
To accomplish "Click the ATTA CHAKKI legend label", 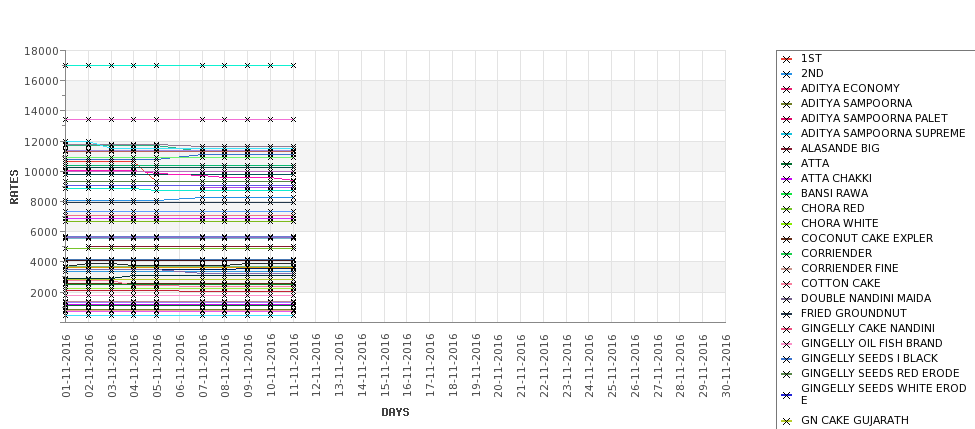I will pos(836,178).
